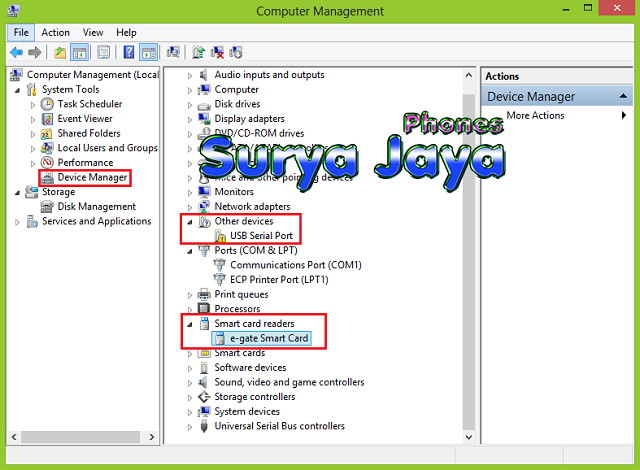The height and width of the screenshot is (470, 640).
Task: Click the Disable device toolbar icon
Action: 236,52
